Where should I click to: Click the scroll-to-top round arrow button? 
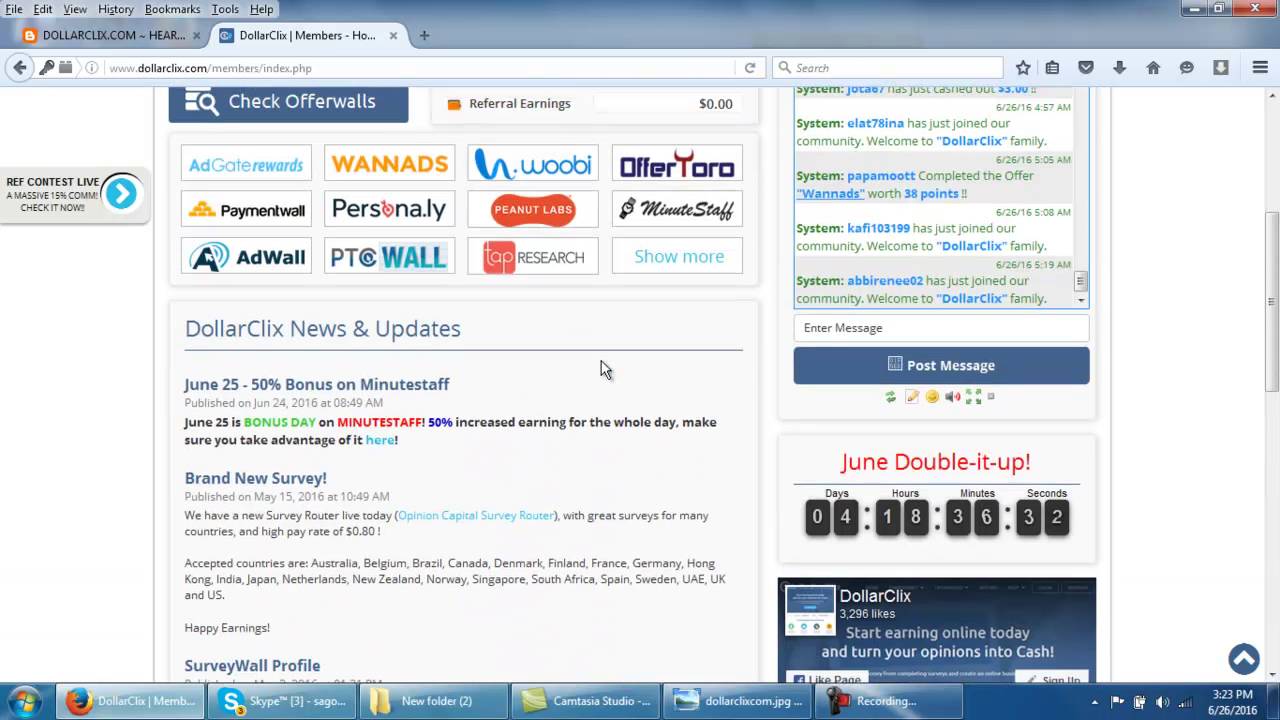[1244, 659]
